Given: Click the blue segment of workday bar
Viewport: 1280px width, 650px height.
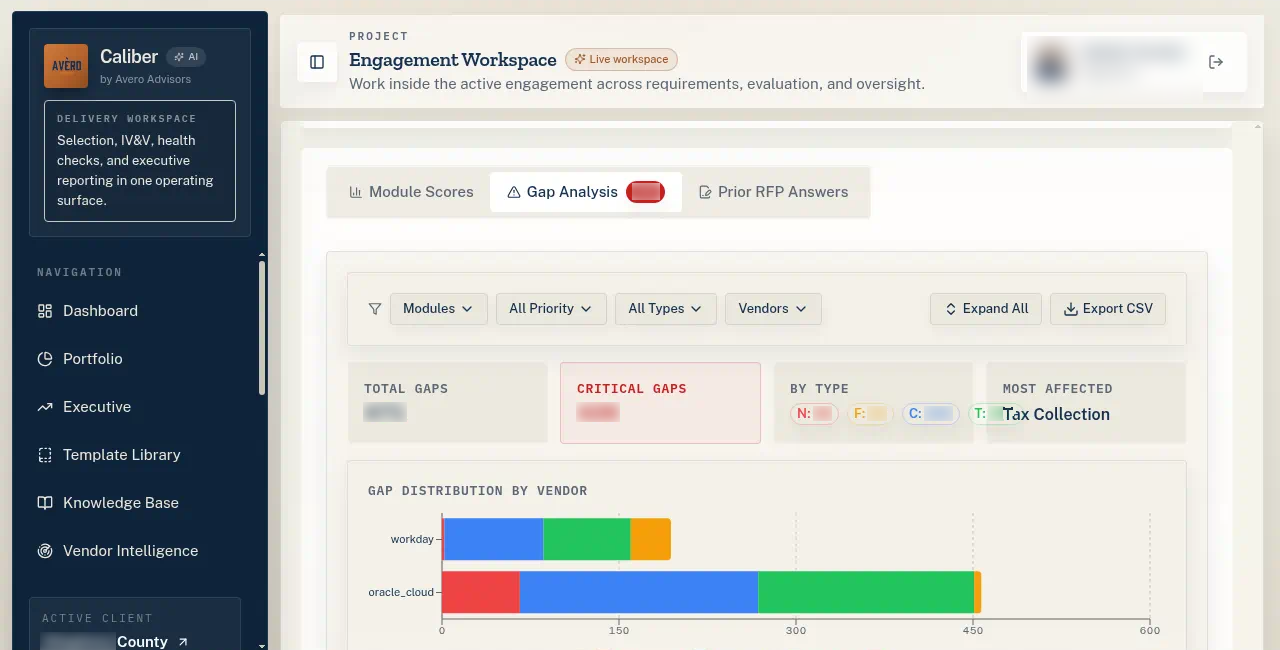Looking at the screenshot, I should point(494,539).
